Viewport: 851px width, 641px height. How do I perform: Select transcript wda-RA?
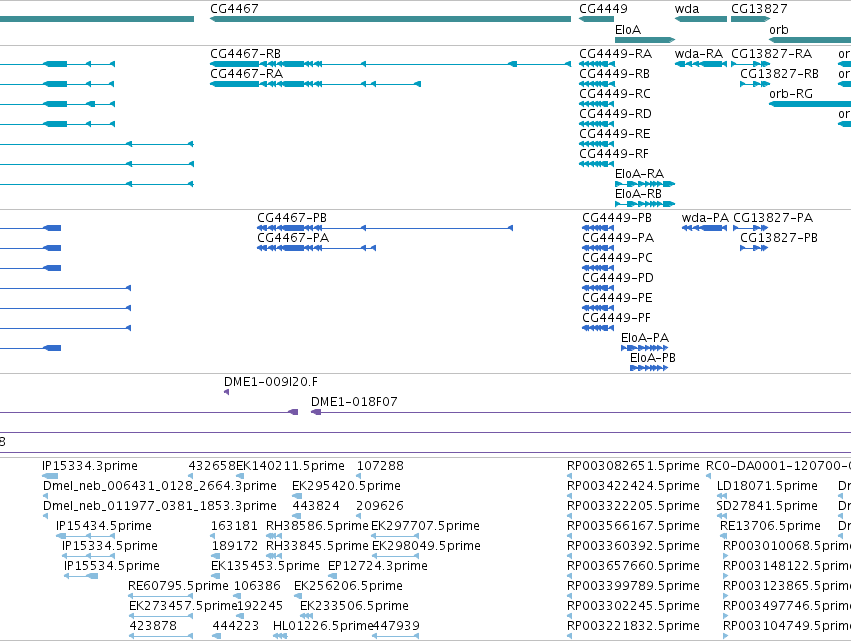pyautogui.click(x=701, y=64)
